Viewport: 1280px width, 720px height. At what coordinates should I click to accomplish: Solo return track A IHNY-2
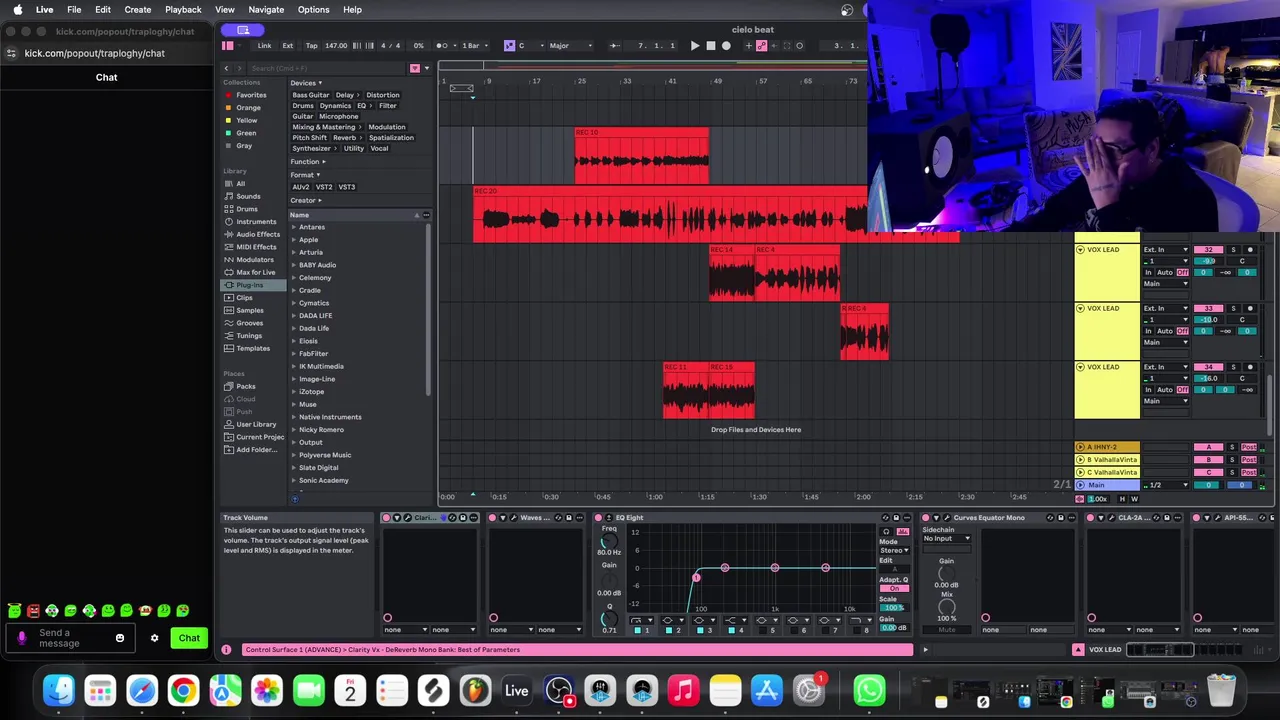pos(1233,447)
